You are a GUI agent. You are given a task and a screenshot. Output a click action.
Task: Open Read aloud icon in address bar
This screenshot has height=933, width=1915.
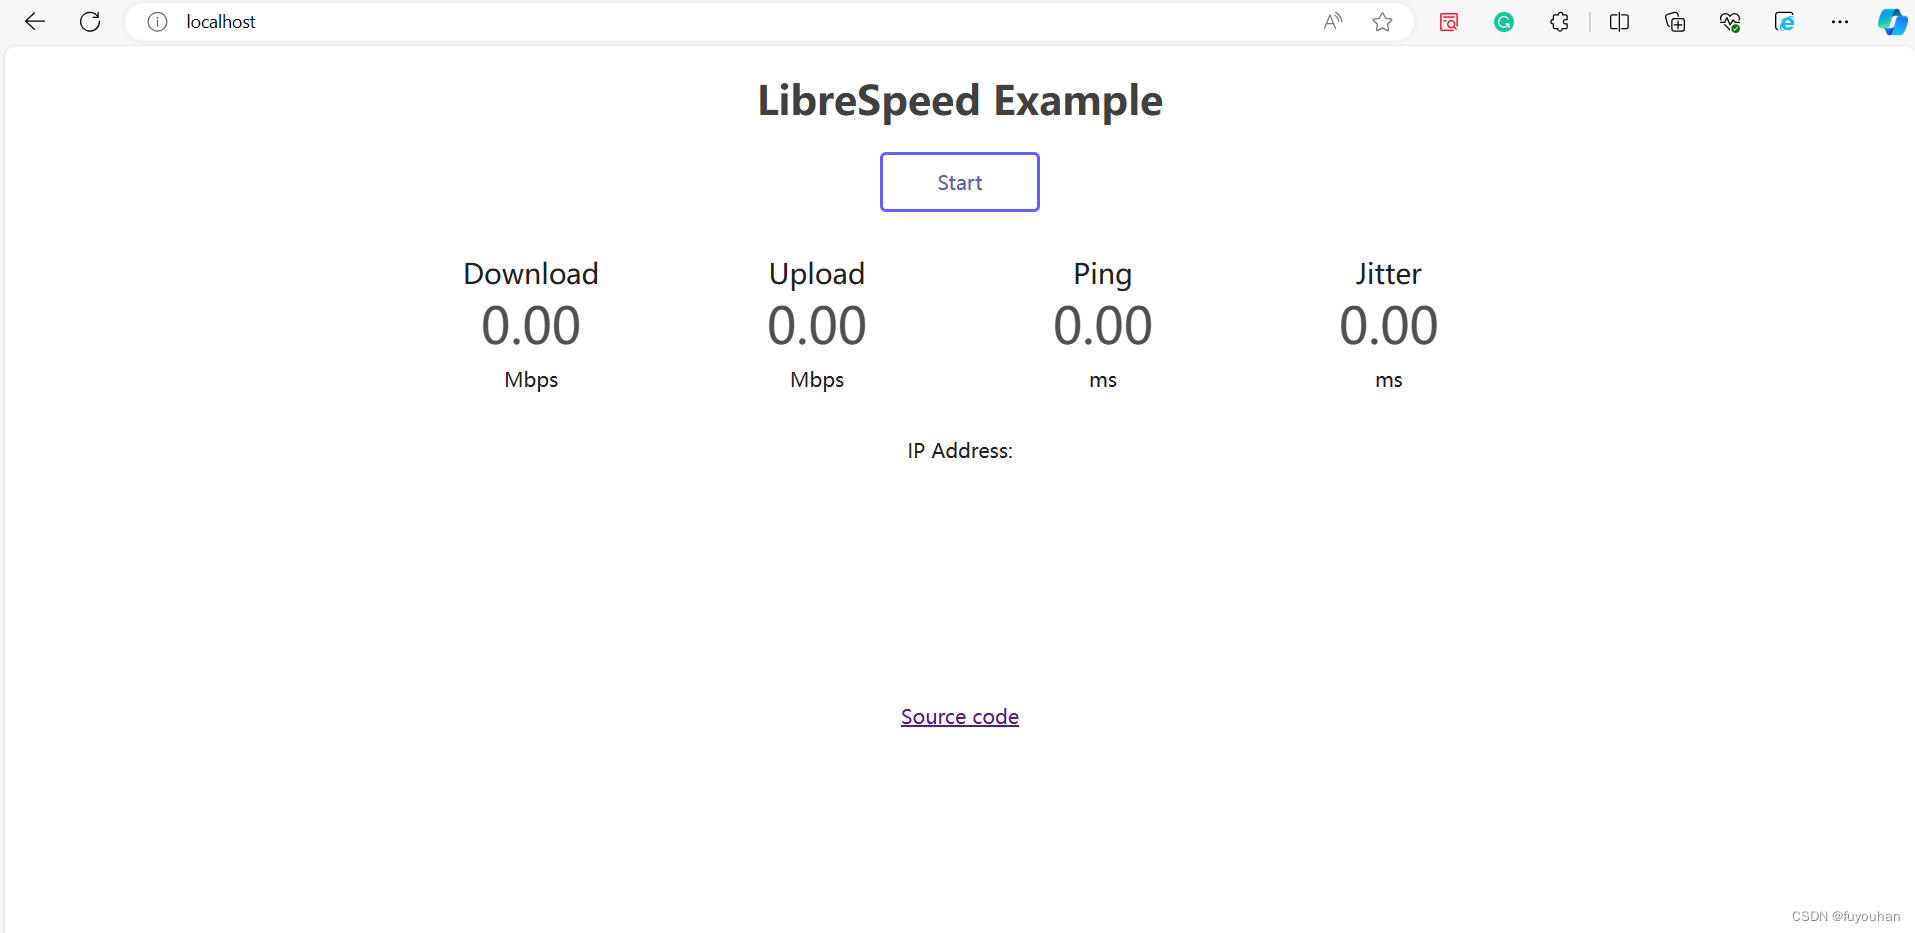coord(1333,22)
